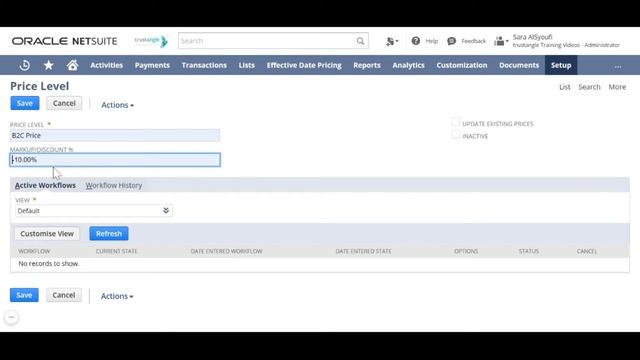Image resolution: width=640 pixels, height=360 pixels.
Task: Open the Lists menu
Action: click(247, 65)
